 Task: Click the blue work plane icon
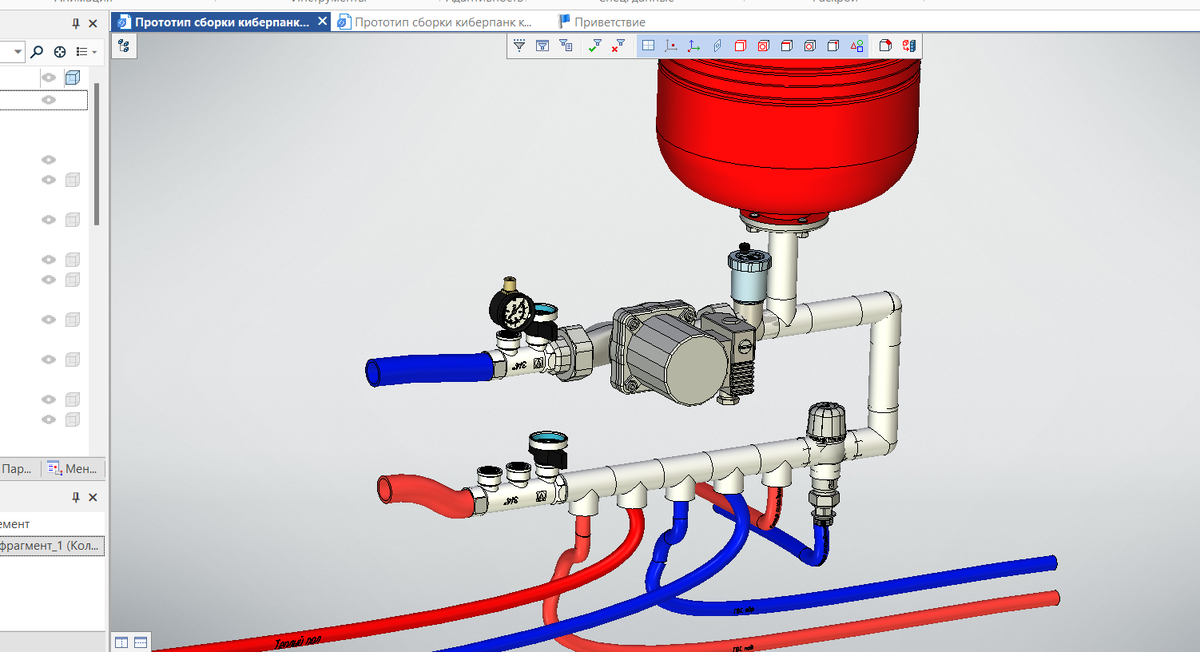point(717,46)
